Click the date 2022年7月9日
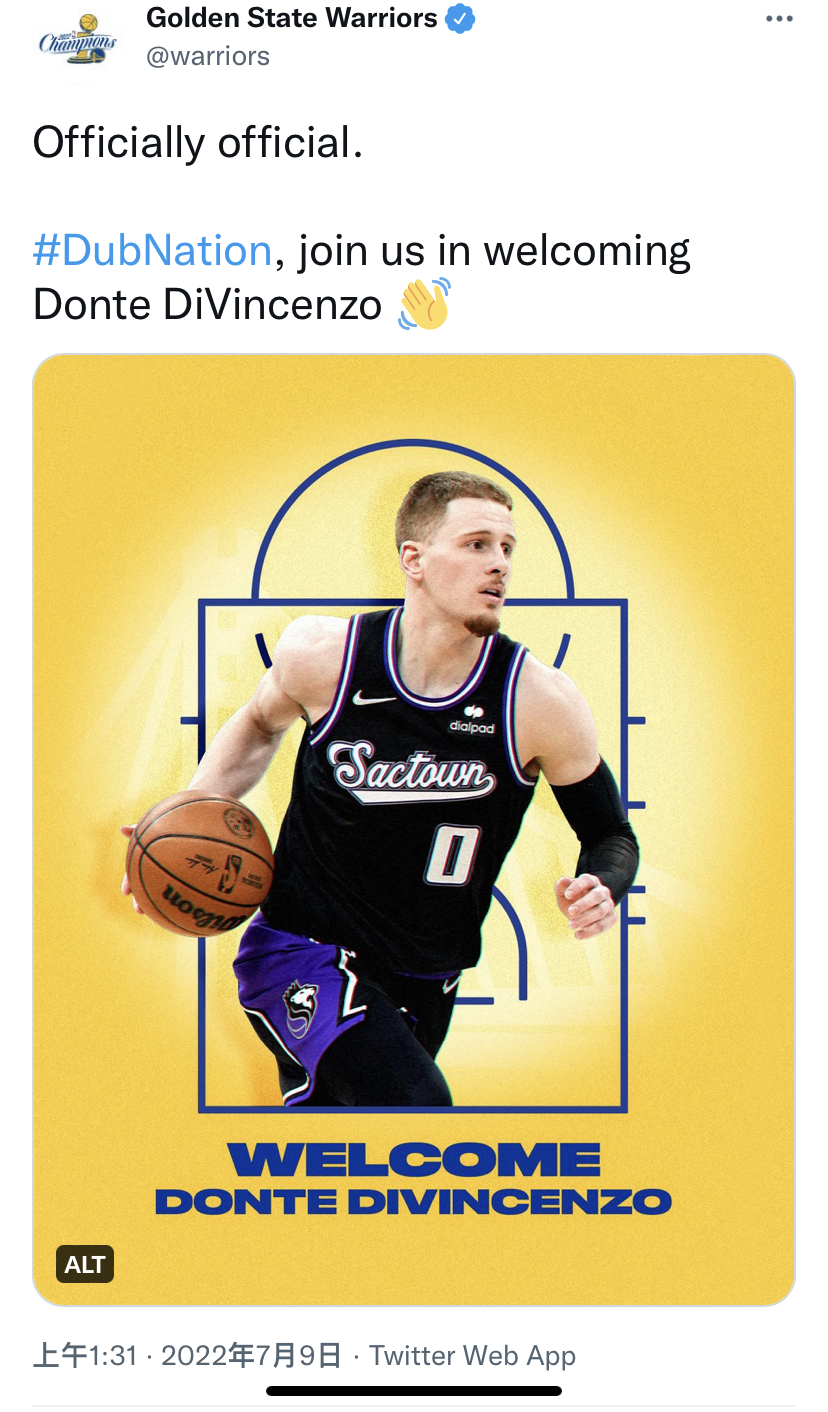Viewport: 828px width, 1412px height. click(x=252, y=1356)
